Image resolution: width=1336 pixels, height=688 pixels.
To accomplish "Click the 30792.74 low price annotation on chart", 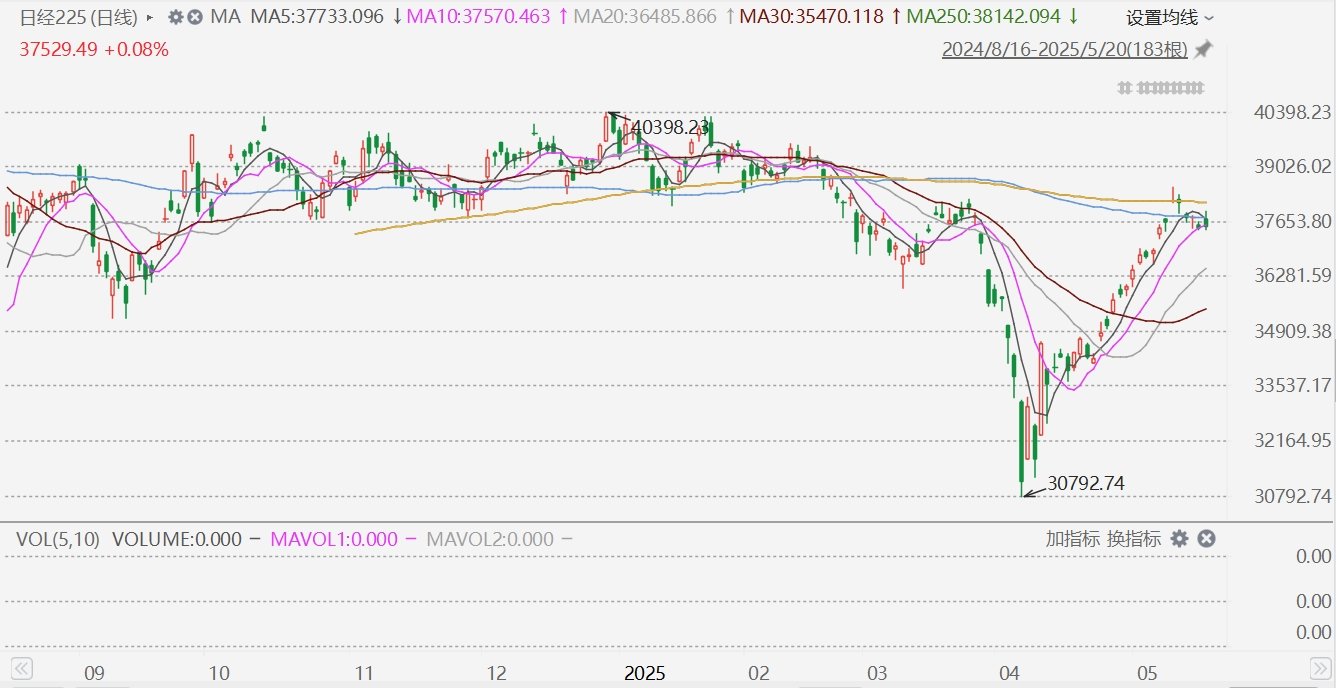I will pos(1086,483).
